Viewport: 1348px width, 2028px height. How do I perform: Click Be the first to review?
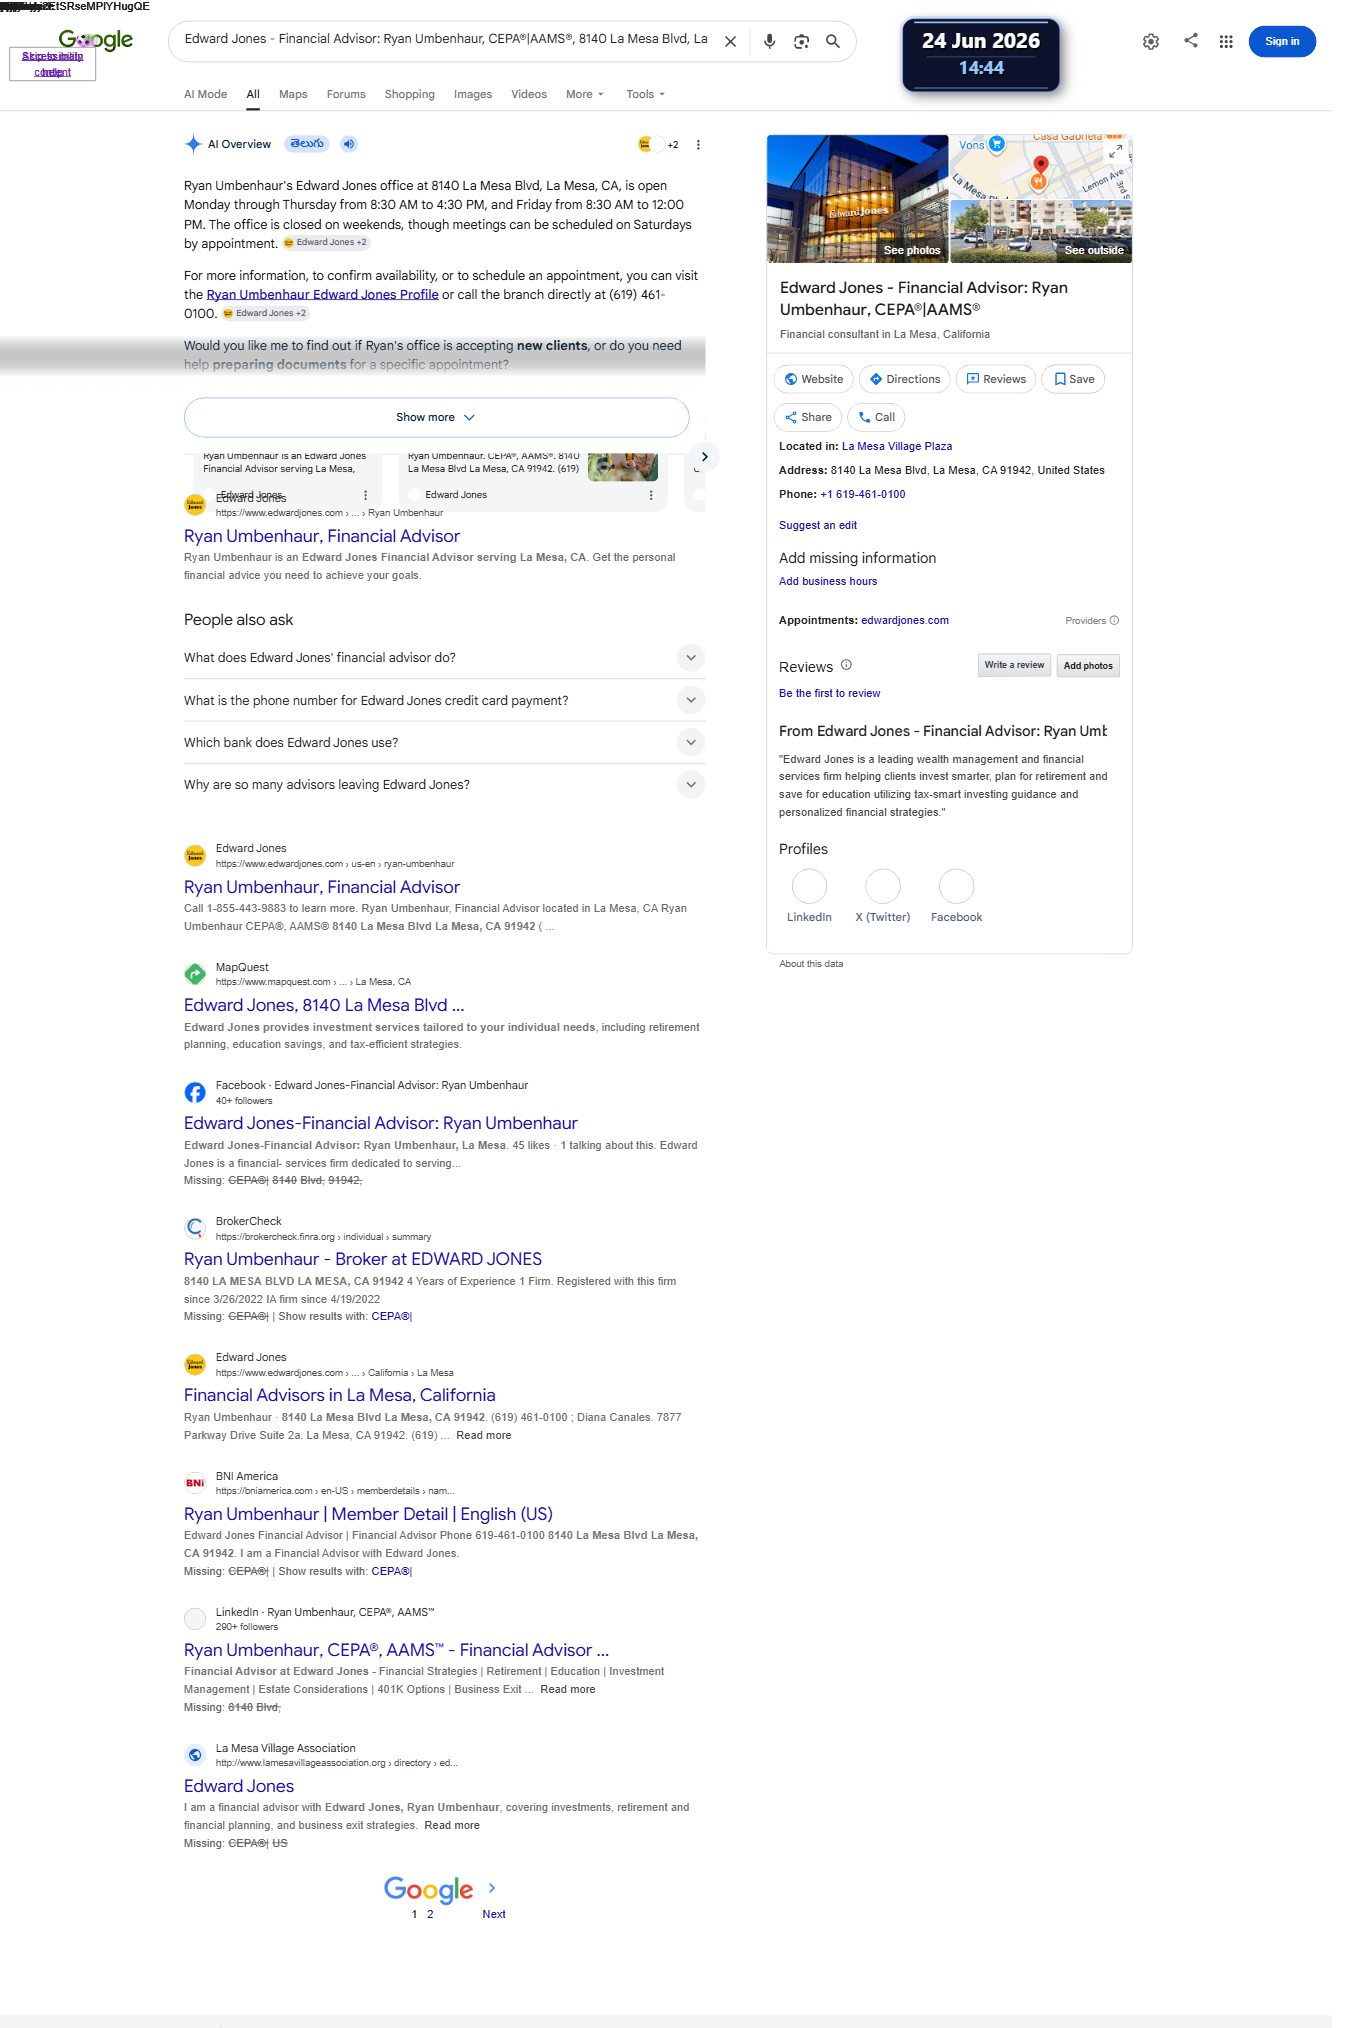pyautogui.click(x=830, y=694)
